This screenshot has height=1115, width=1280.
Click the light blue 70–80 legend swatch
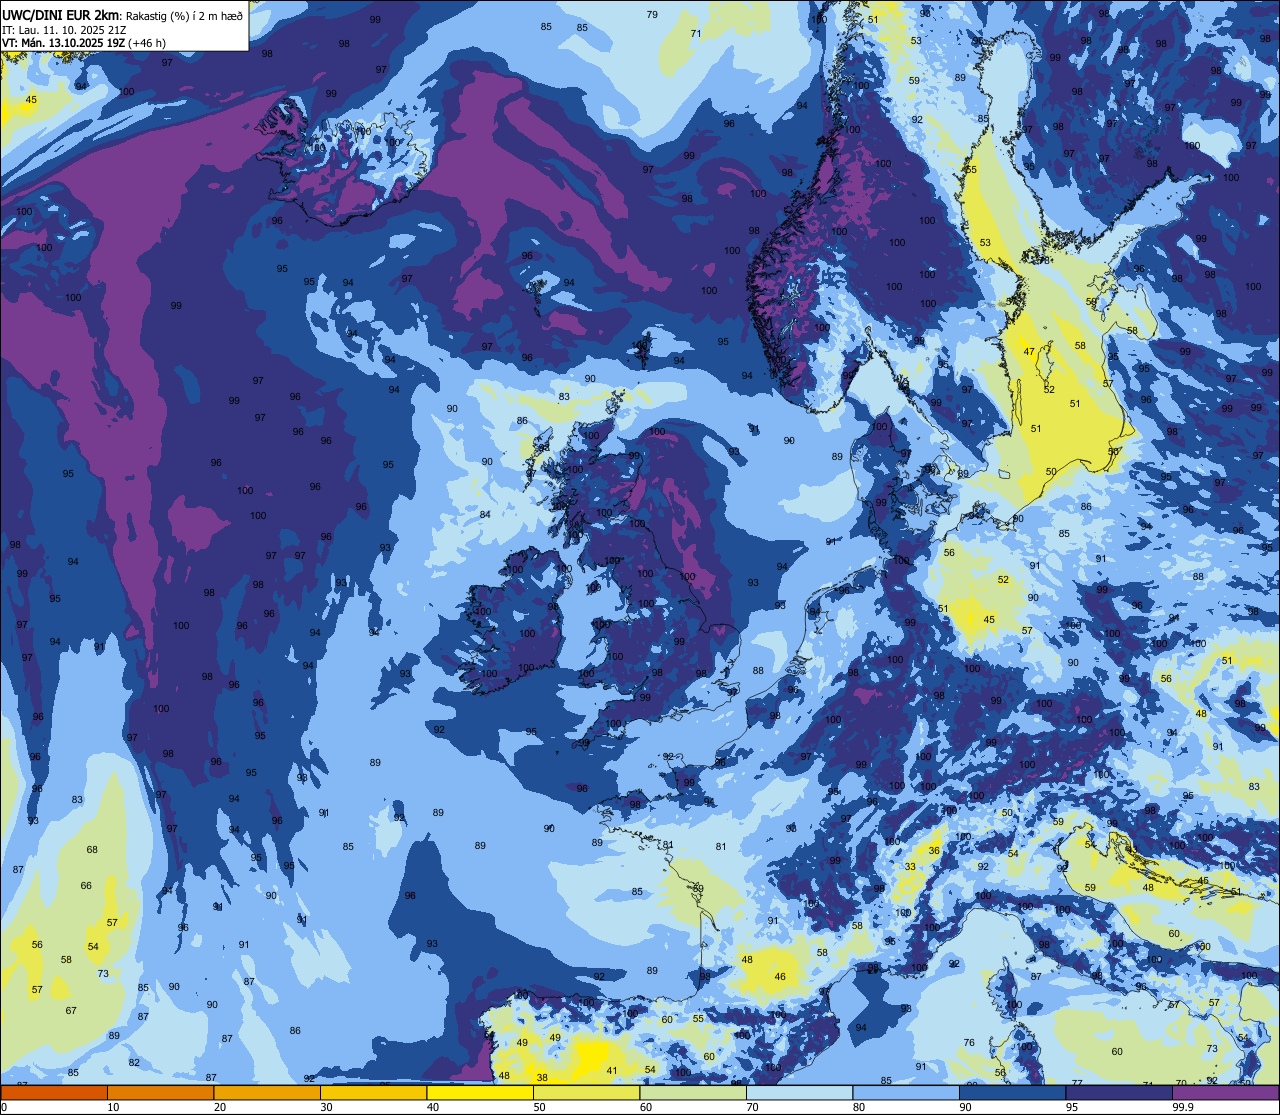click(x=799, y=1092)
